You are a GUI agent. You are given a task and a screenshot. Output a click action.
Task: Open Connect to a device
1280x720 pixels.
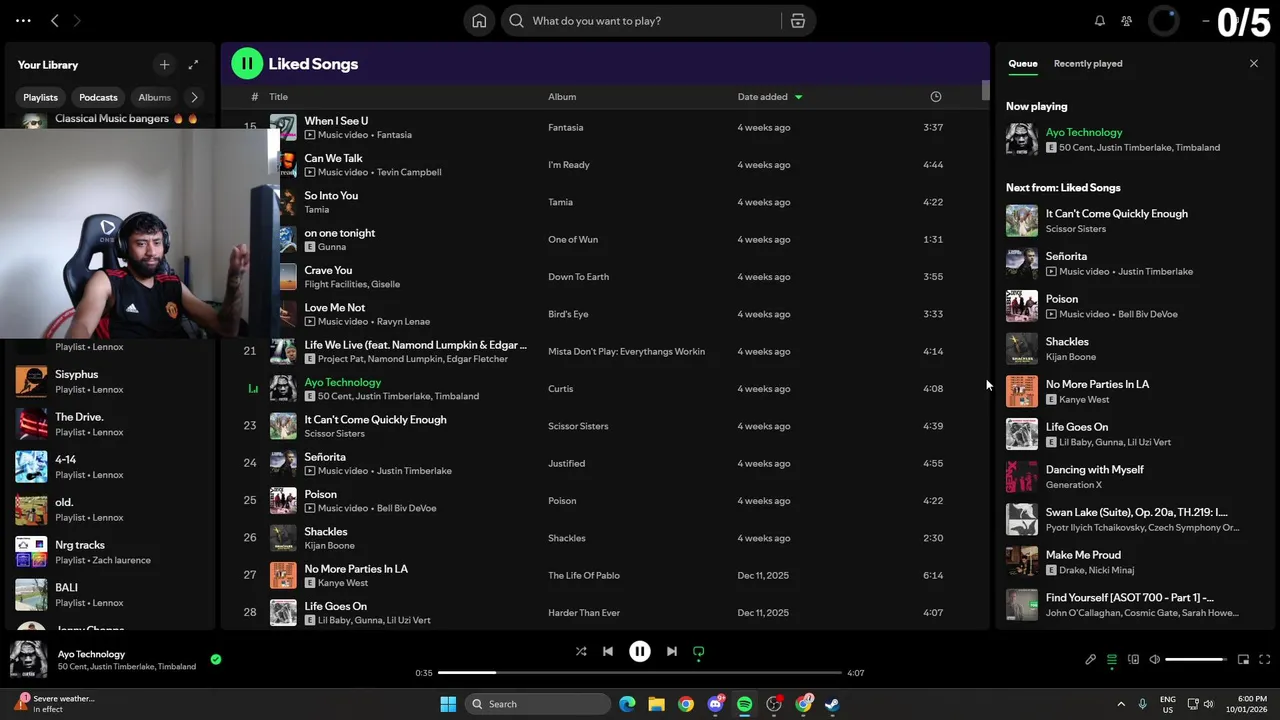(1133, 660)
